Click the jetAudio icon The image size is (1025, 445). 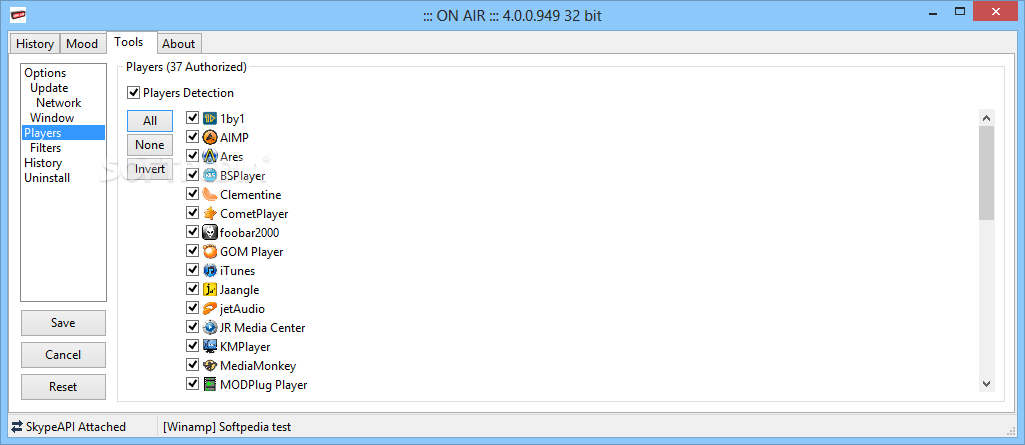click(x=210, y=308)
